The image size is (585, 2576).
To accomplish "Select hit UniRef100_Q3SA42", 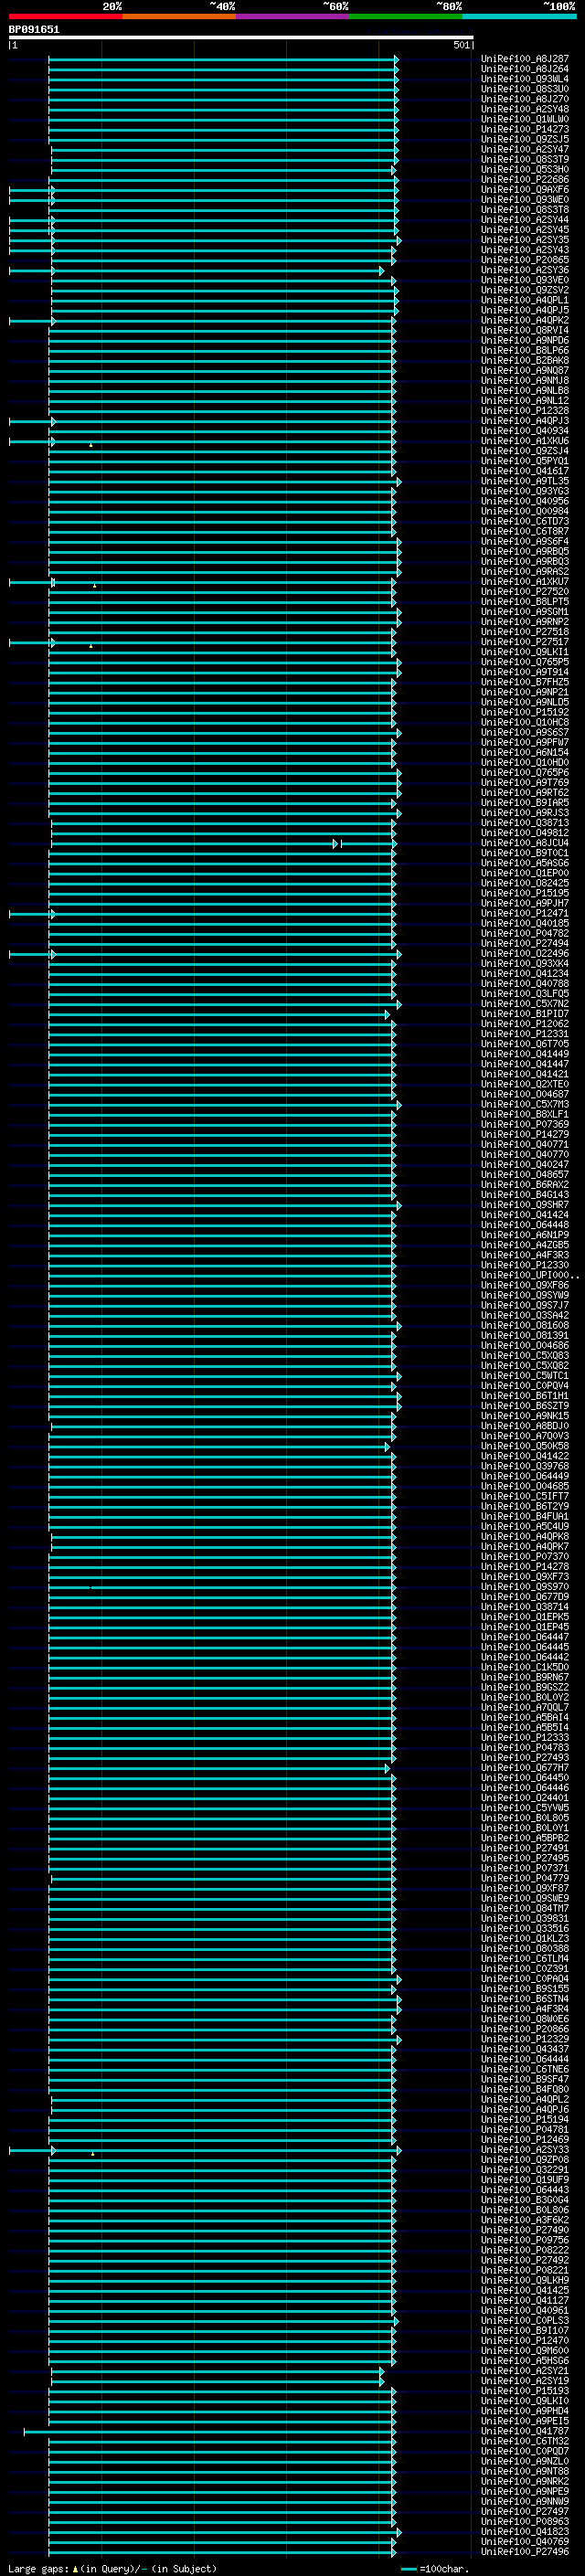I will pos(525,1316).
